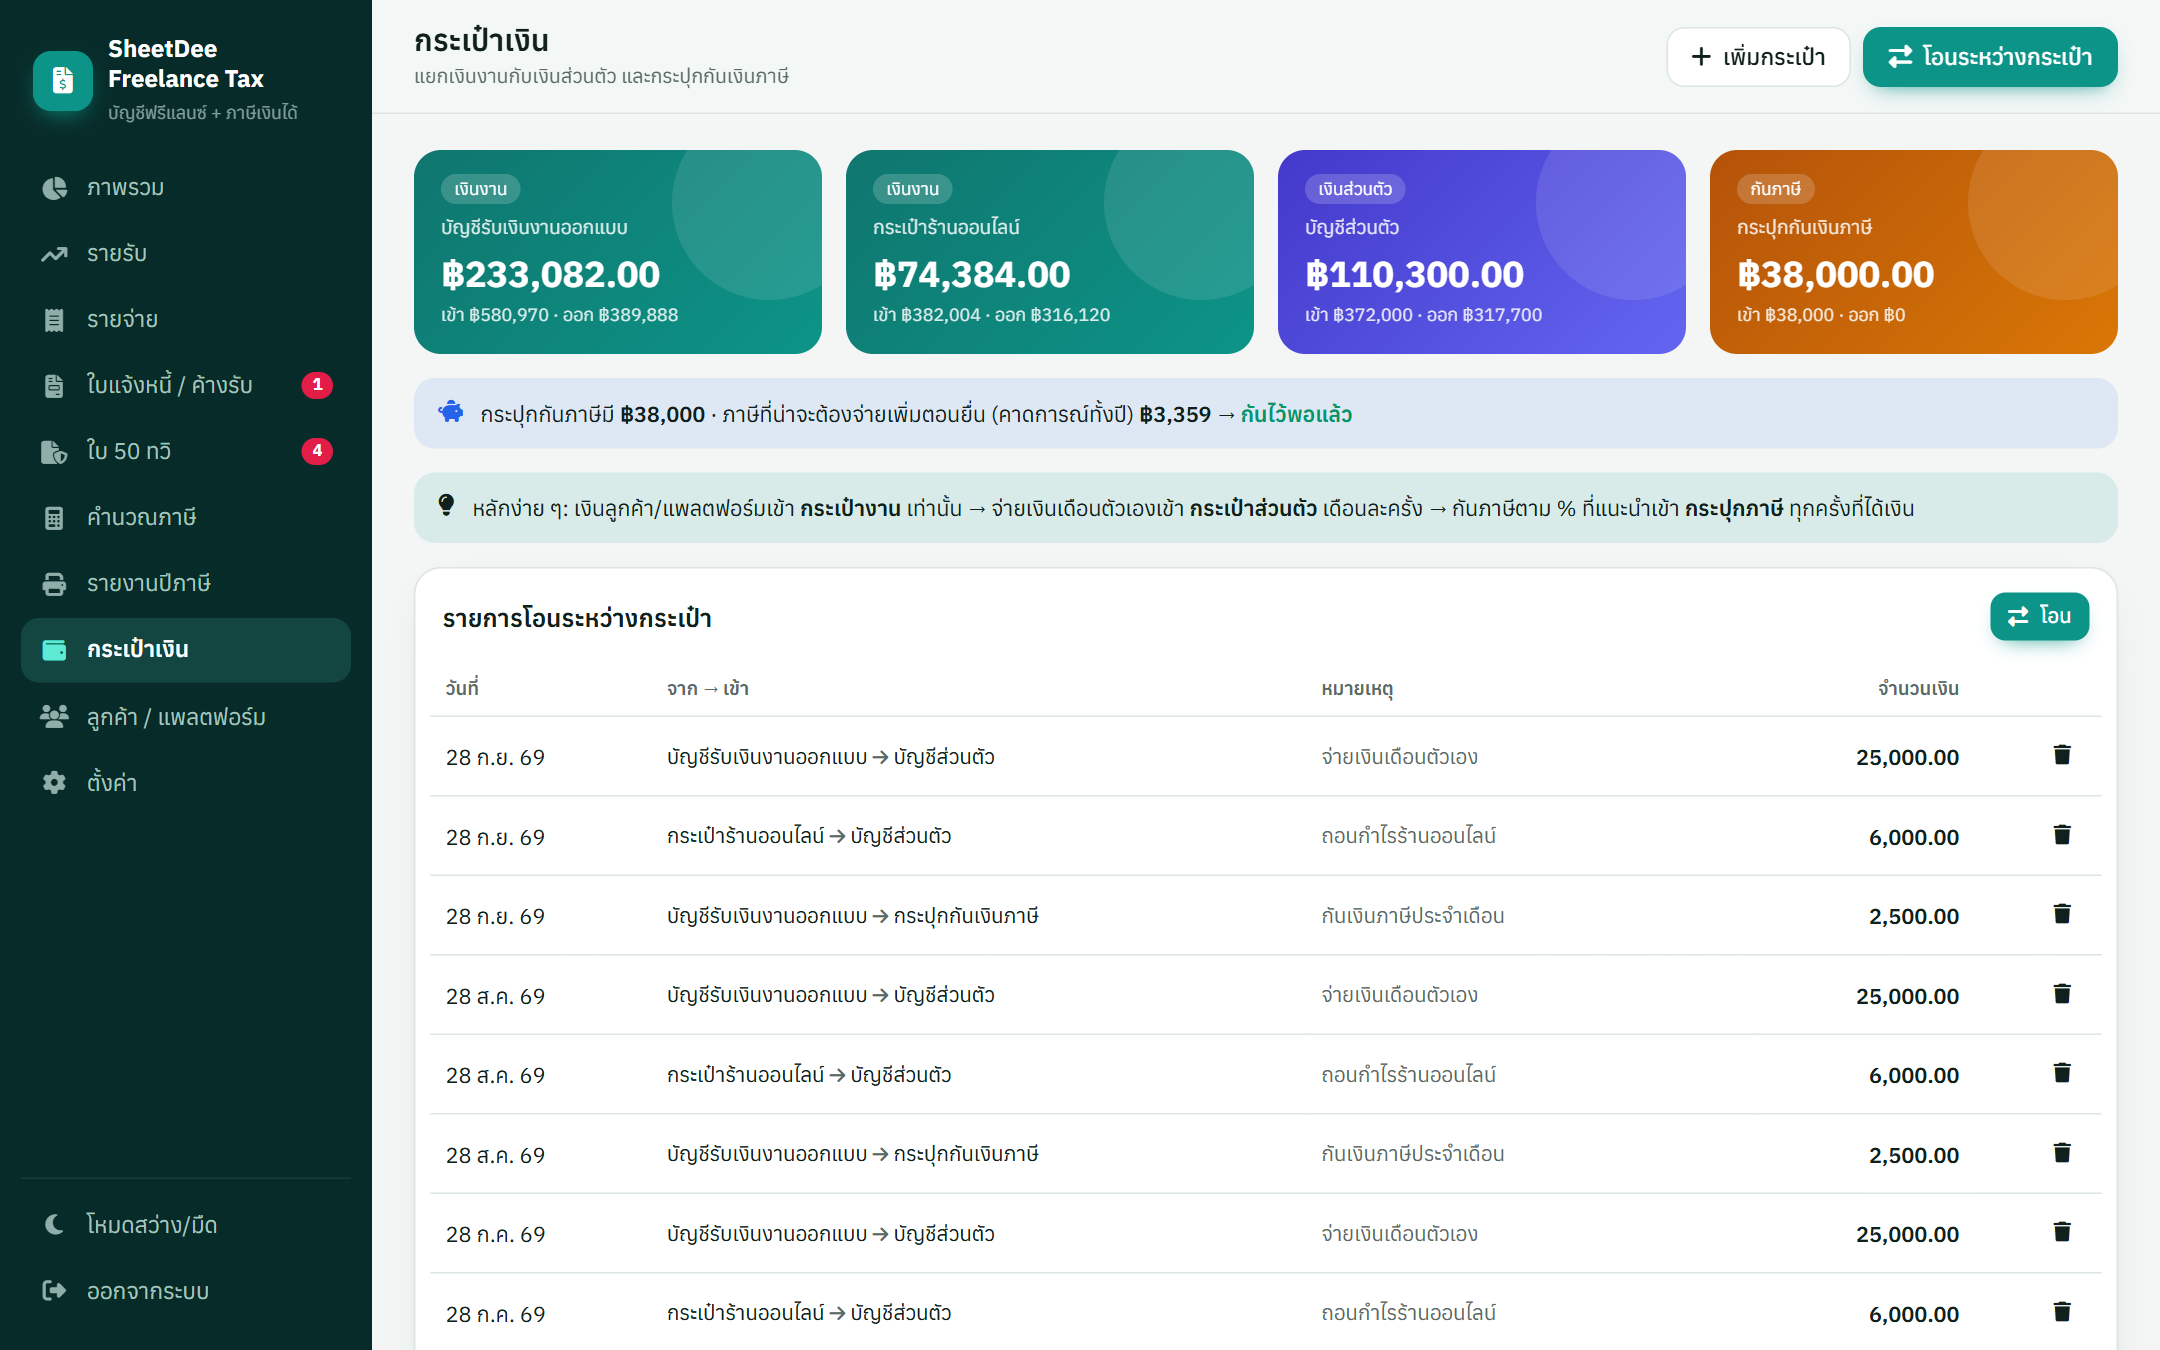This screenshot has width=2160, height=1350.
Task: Click the โอนระหว่างกระเป๋า transfer button
Action: (x=1990, y=57)
